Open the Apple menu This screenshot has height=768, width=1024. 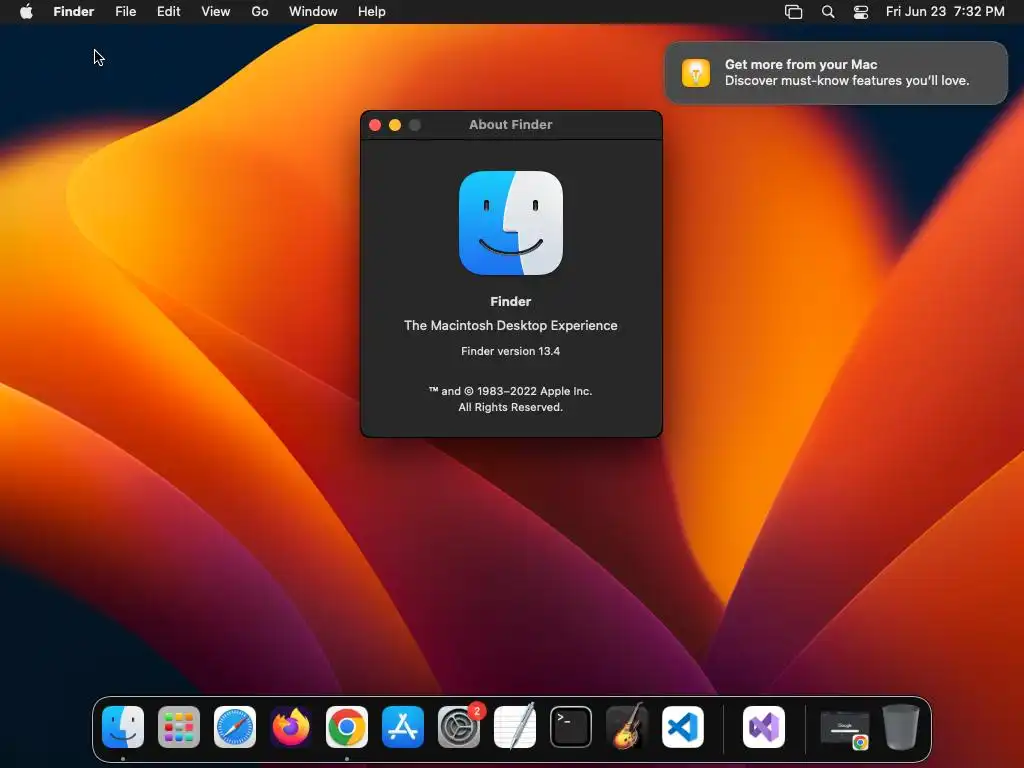pyautogui.click(x=26, y=12)
